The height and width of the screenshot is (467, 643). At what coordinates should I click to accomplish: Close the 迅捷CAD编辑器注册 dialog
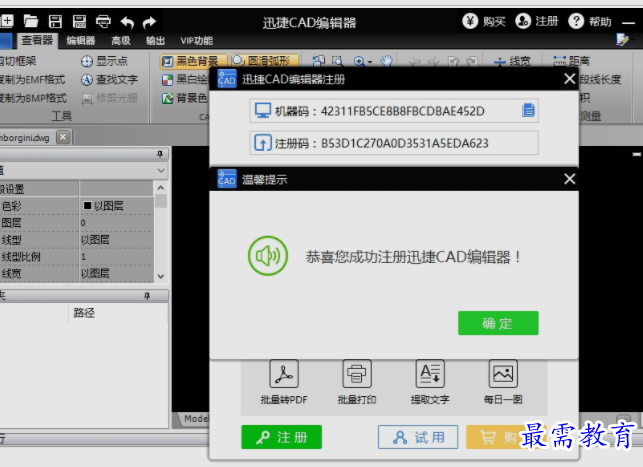click(570, 78)
